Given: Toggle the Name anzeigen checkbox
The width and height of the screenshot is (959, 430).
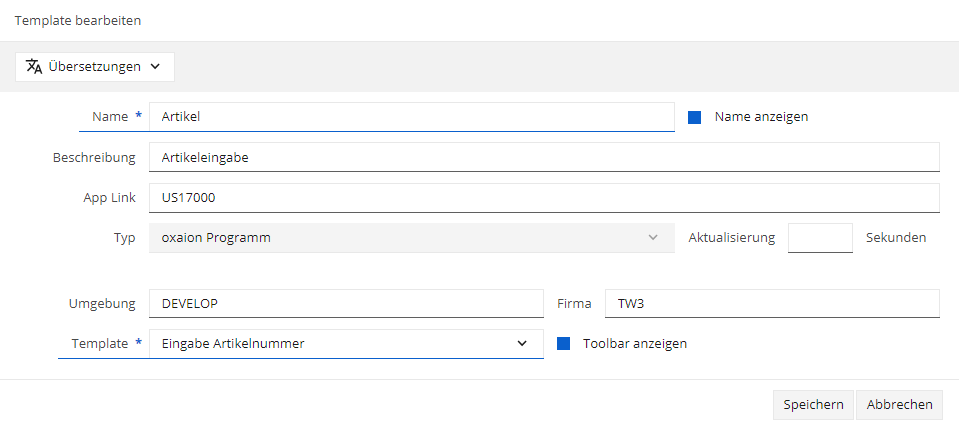Looking at the screenshot, I should tap(694, 117).
